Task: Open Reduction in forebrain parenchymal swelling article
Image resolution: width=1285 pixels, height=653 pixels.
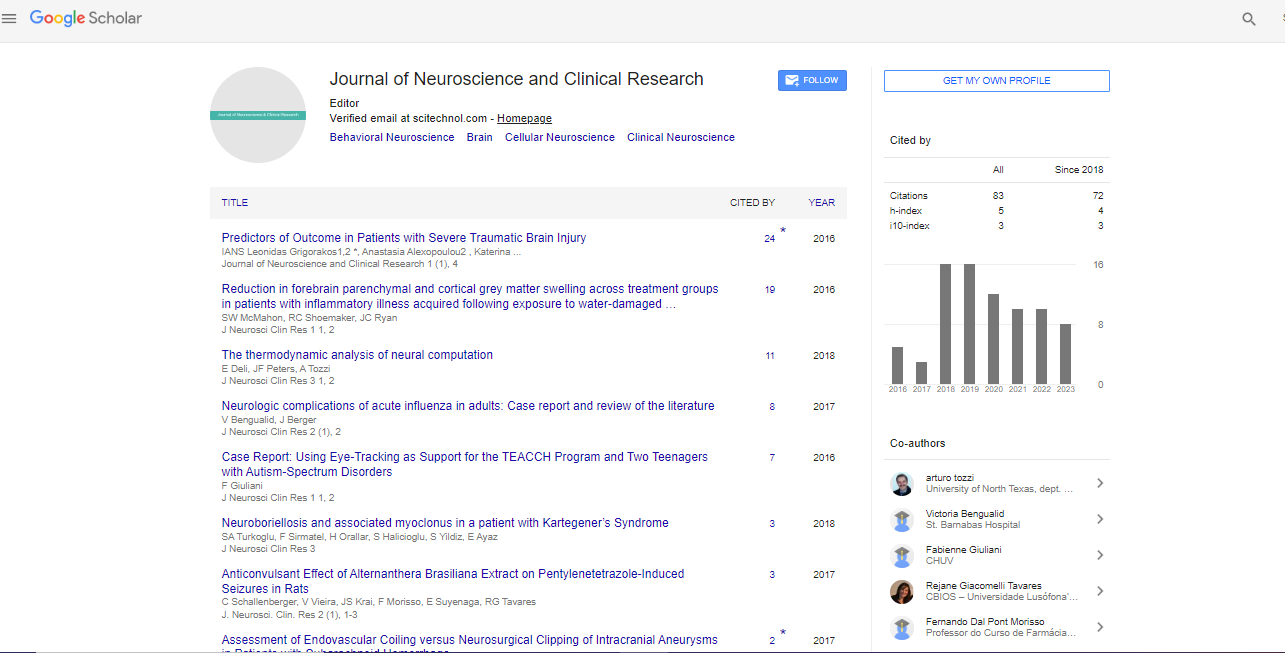Action: (470, 296)
